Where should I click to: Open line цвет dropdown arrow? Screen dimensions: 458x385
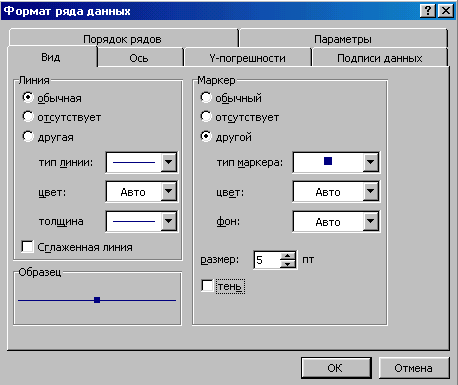(x=169, y=192)
